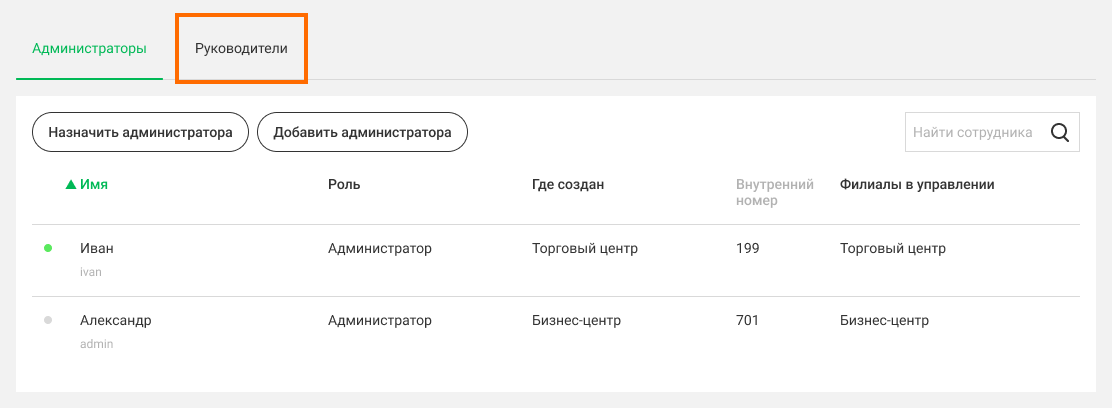Sort by the Где создан column header

coord(567,184)
